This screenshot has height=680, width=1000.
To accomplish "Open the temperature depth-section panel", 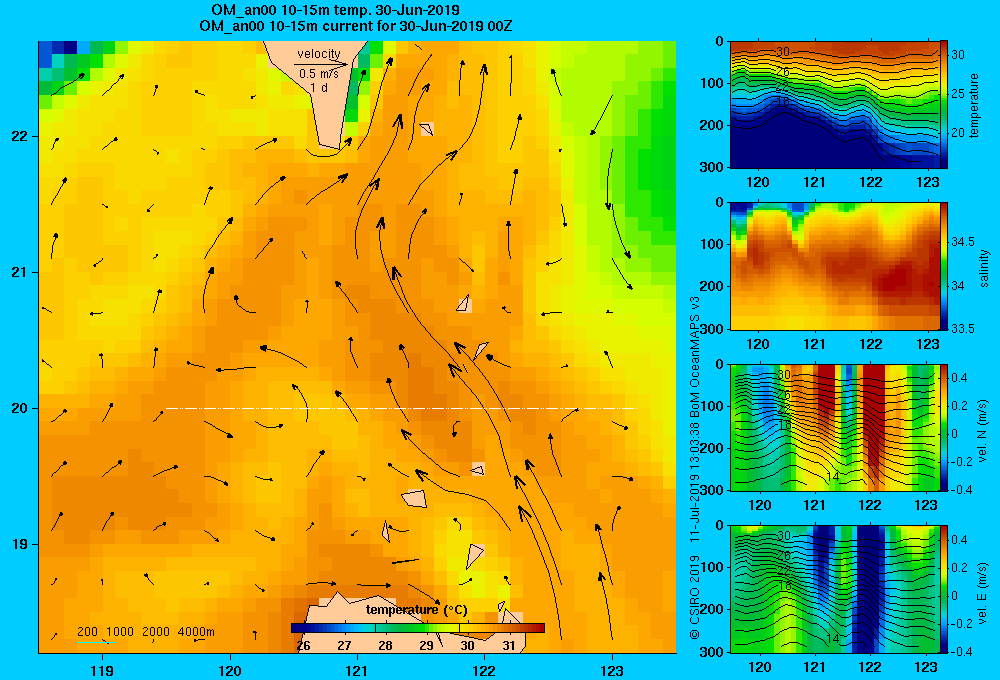I will pyautogui.click(x=835, y=105).
